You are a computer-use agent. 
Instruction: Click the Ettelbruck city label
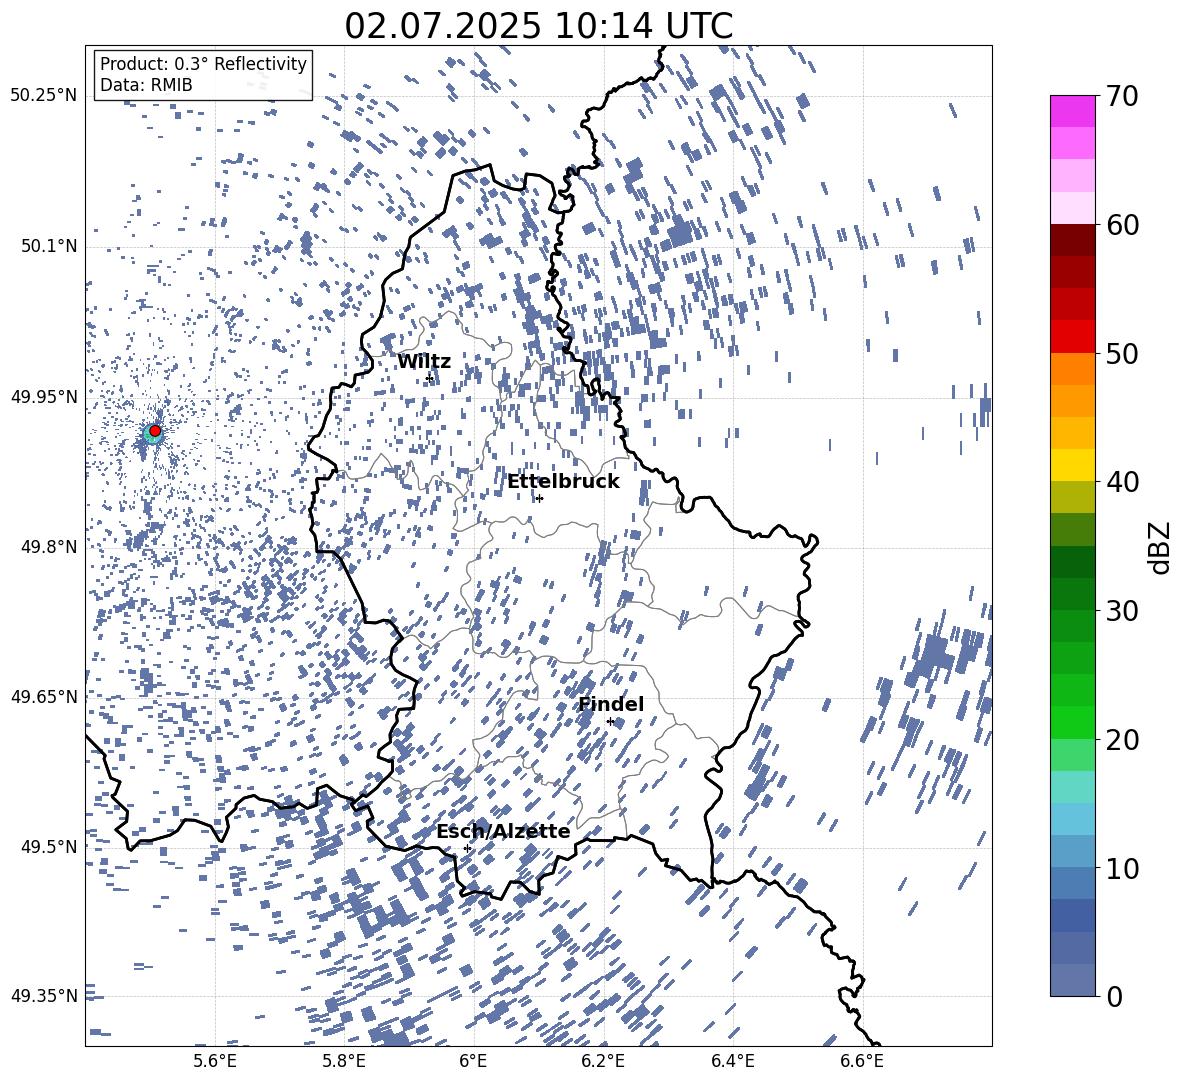pyautogui.click(x=563, y=482)
